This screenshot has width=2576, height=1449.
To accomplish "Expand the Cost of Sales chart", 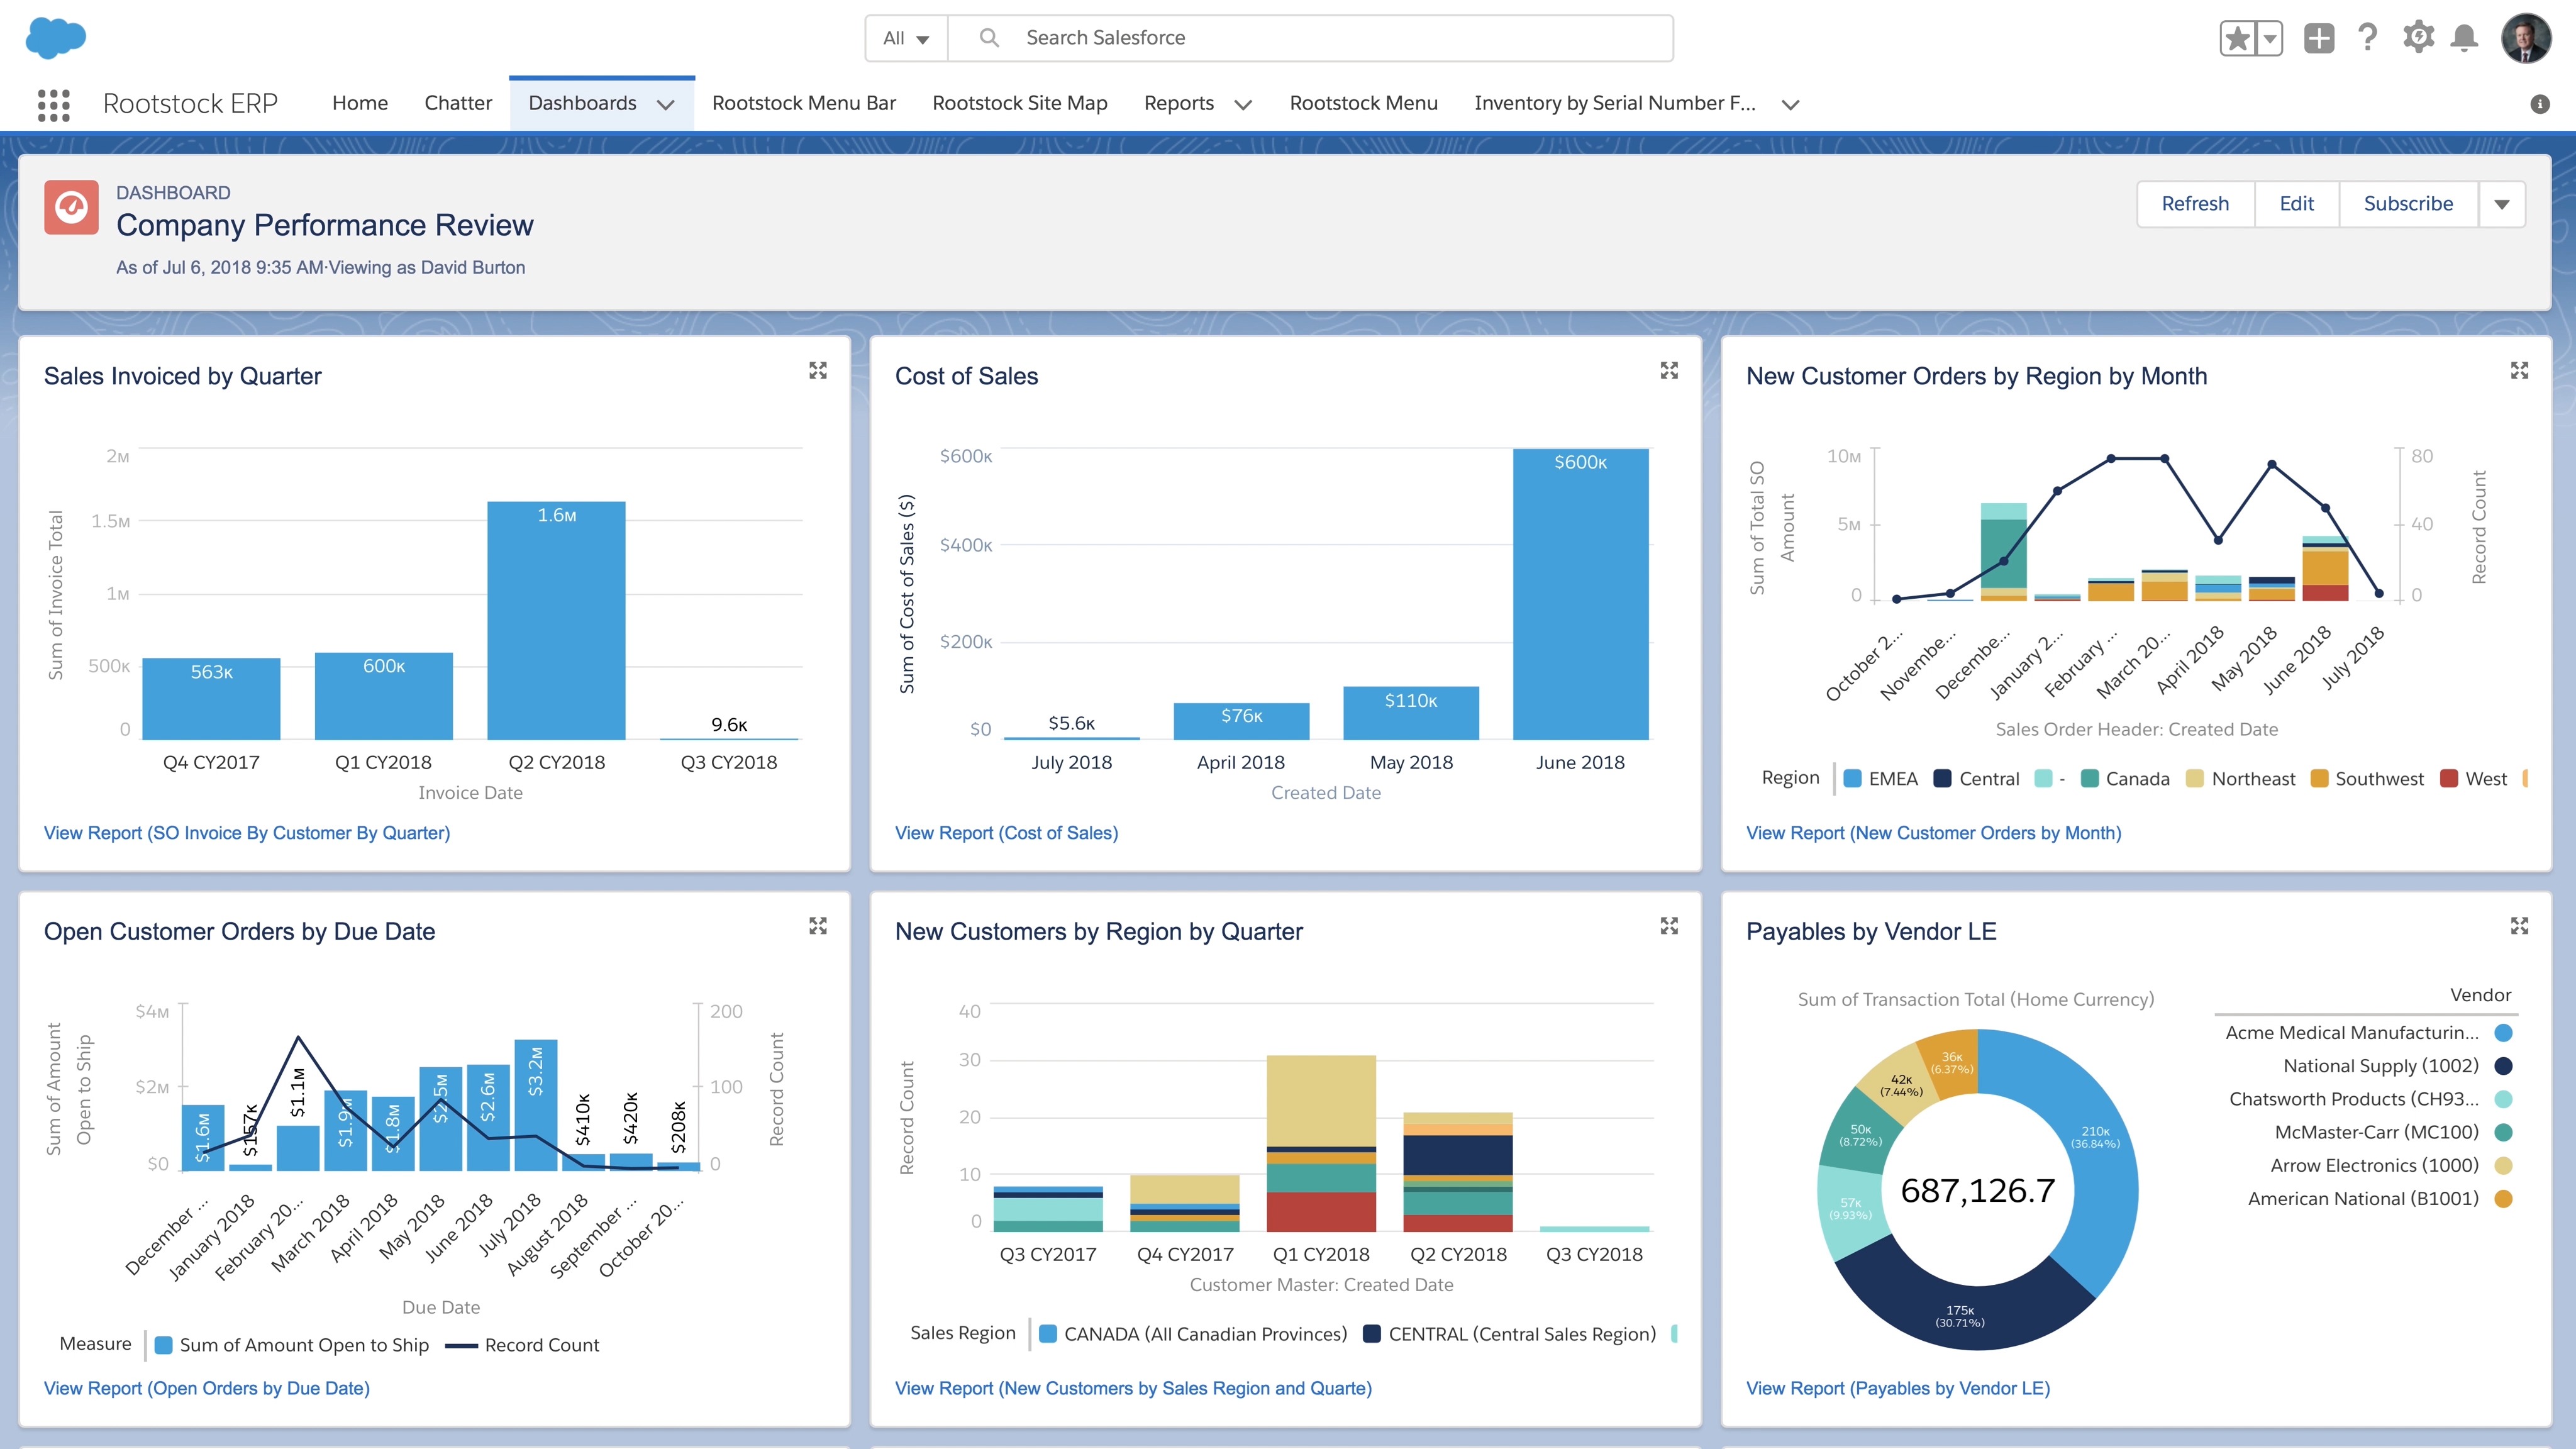I will coord(1669,371).
